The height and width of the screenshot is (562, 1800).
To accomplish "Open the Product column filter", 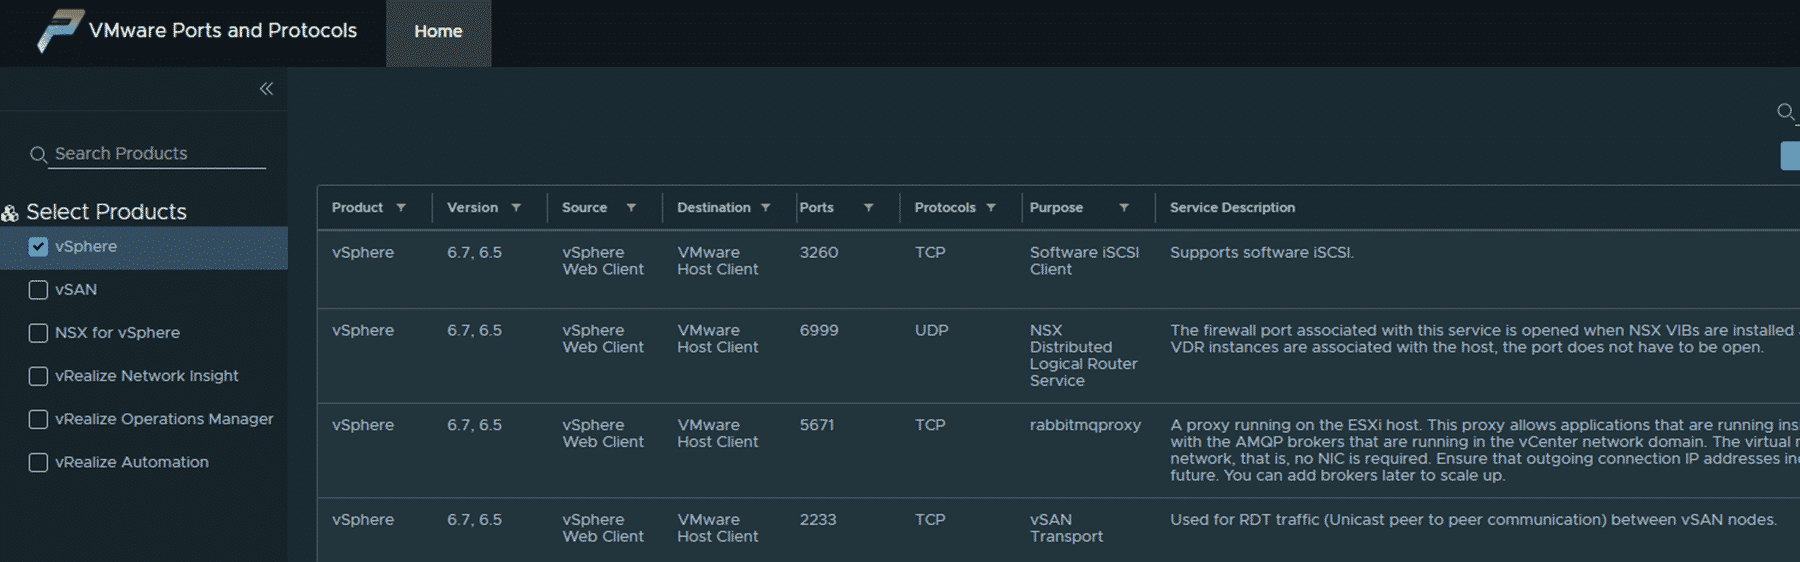I will [x=401, y=208].
